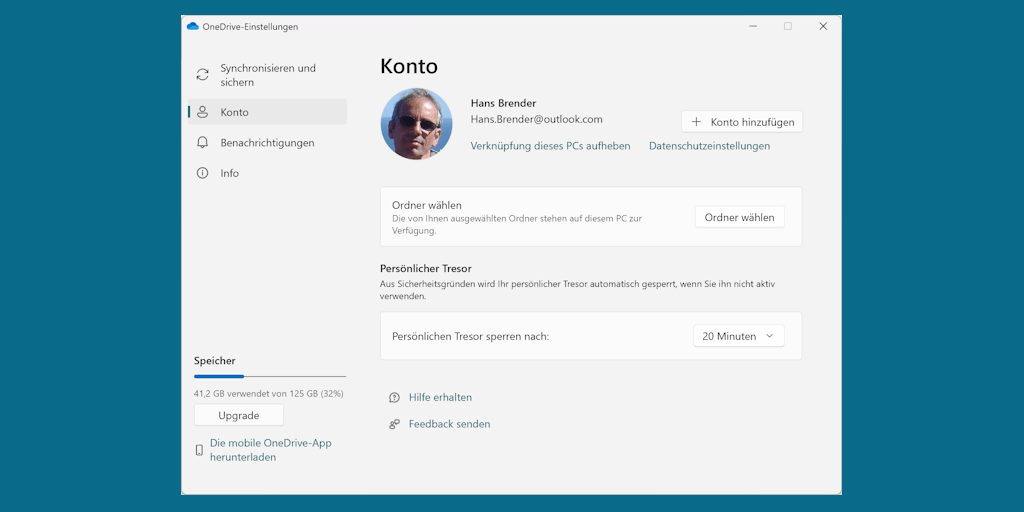The width and height of the screenshot is (1024, 512).
Task: Open the Datenschutzeinstellungen link
Action: [x=709, y=146]
